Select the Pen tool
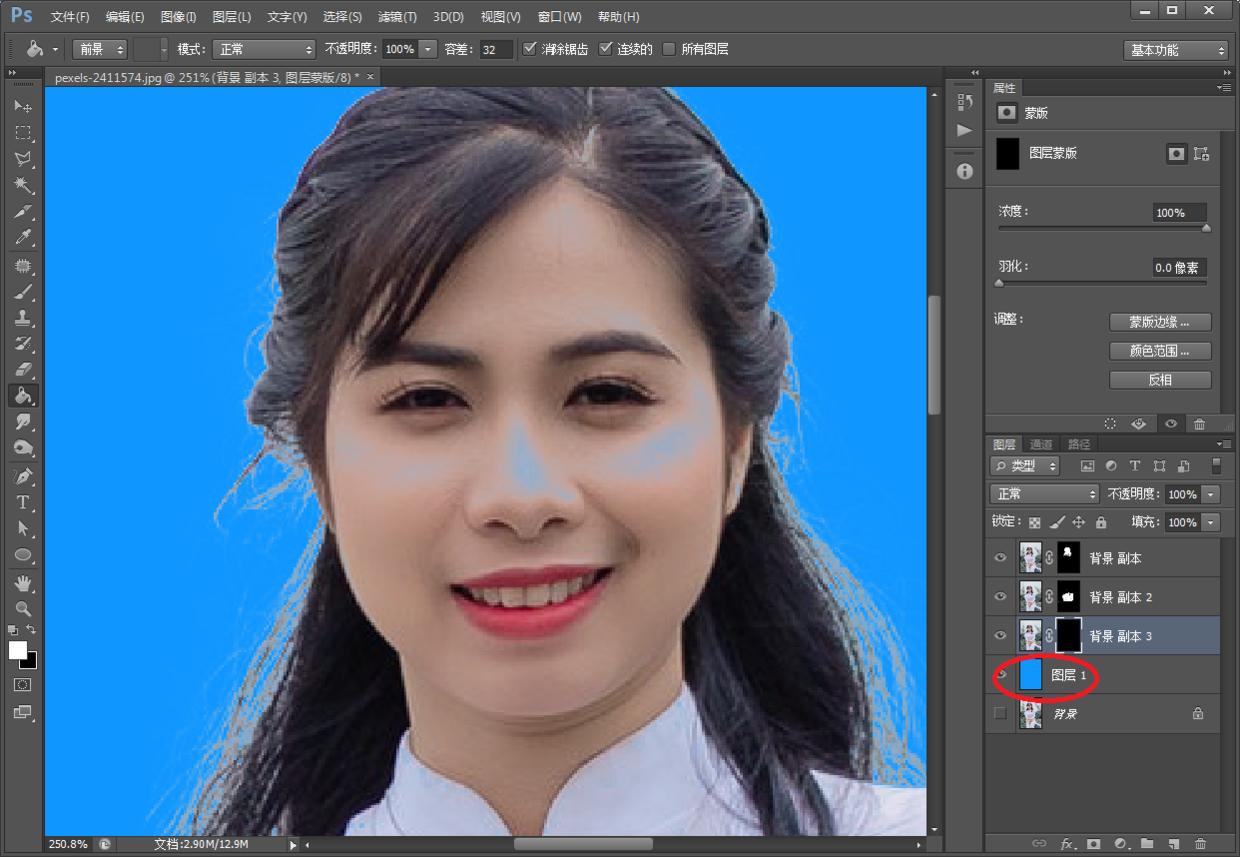Screen dimensions: 1240x857 tap(23, 475)
